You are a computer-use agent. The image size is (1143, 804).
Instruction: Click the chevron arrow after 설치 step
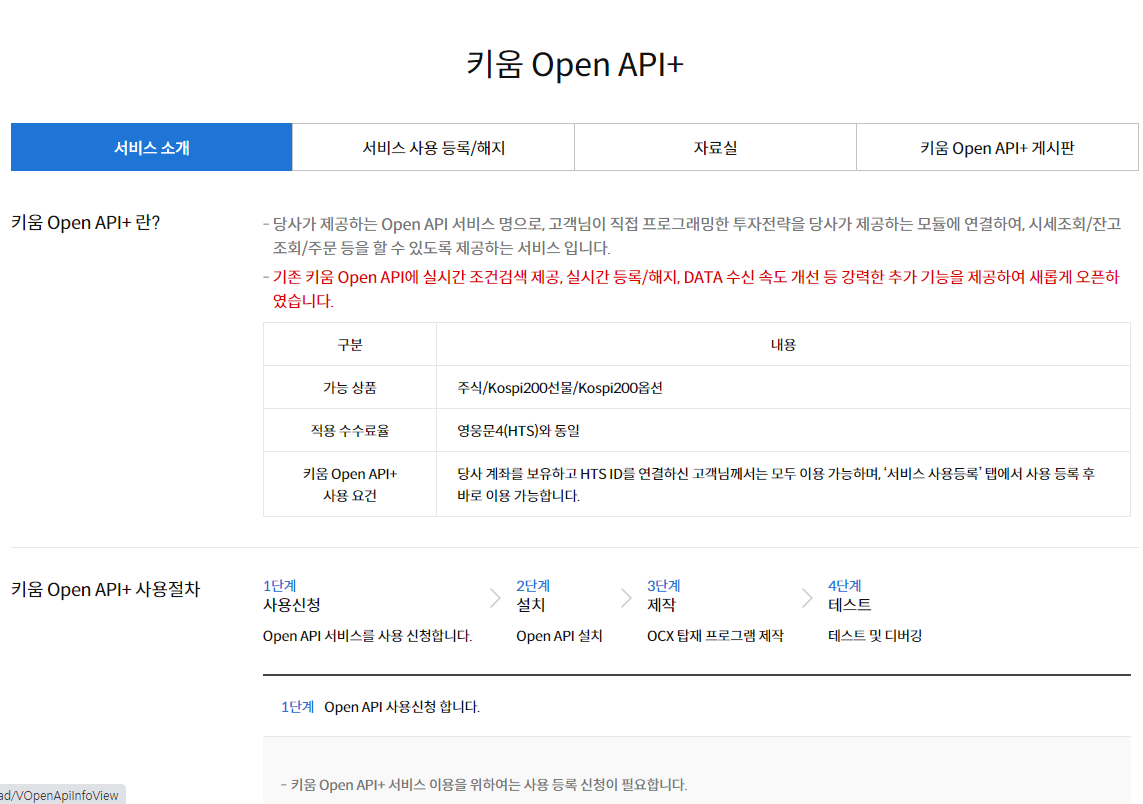click(626, 598)
